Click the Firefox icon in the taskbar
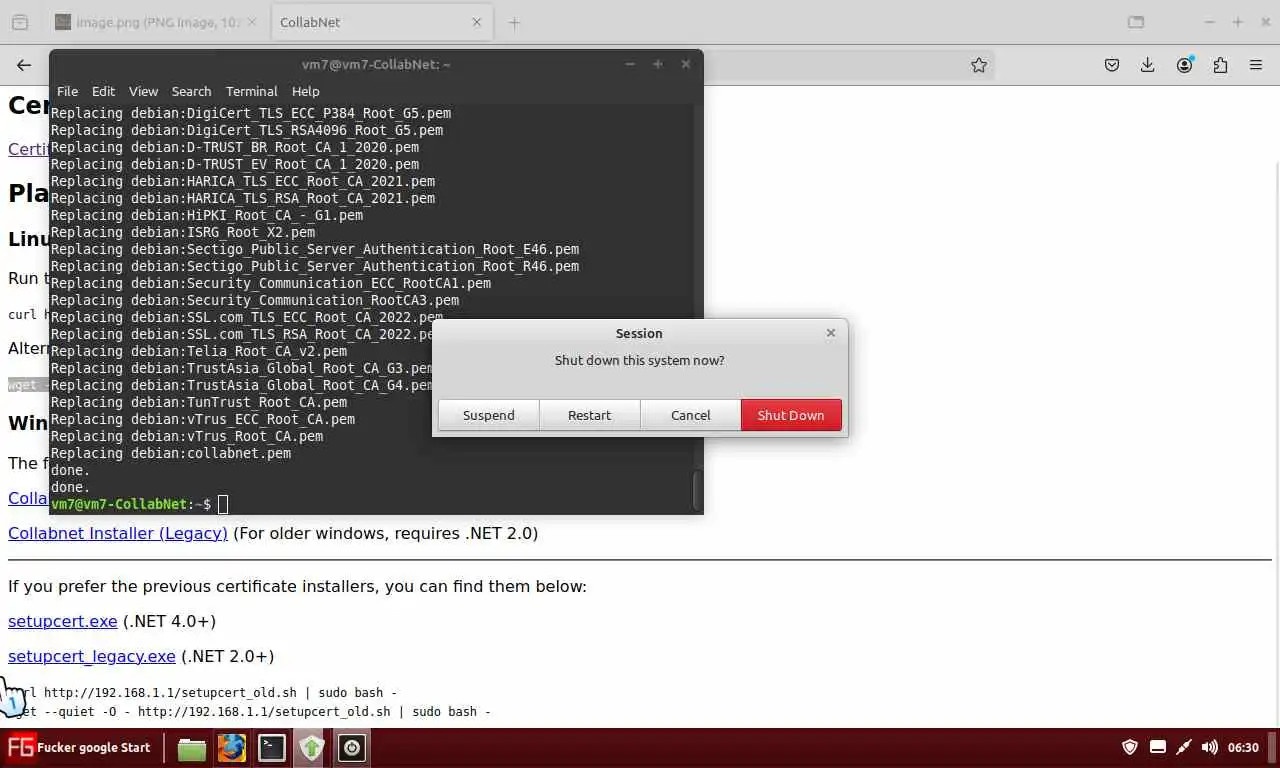Viewport: 1280px width, 768px height. tap(232, 747)
